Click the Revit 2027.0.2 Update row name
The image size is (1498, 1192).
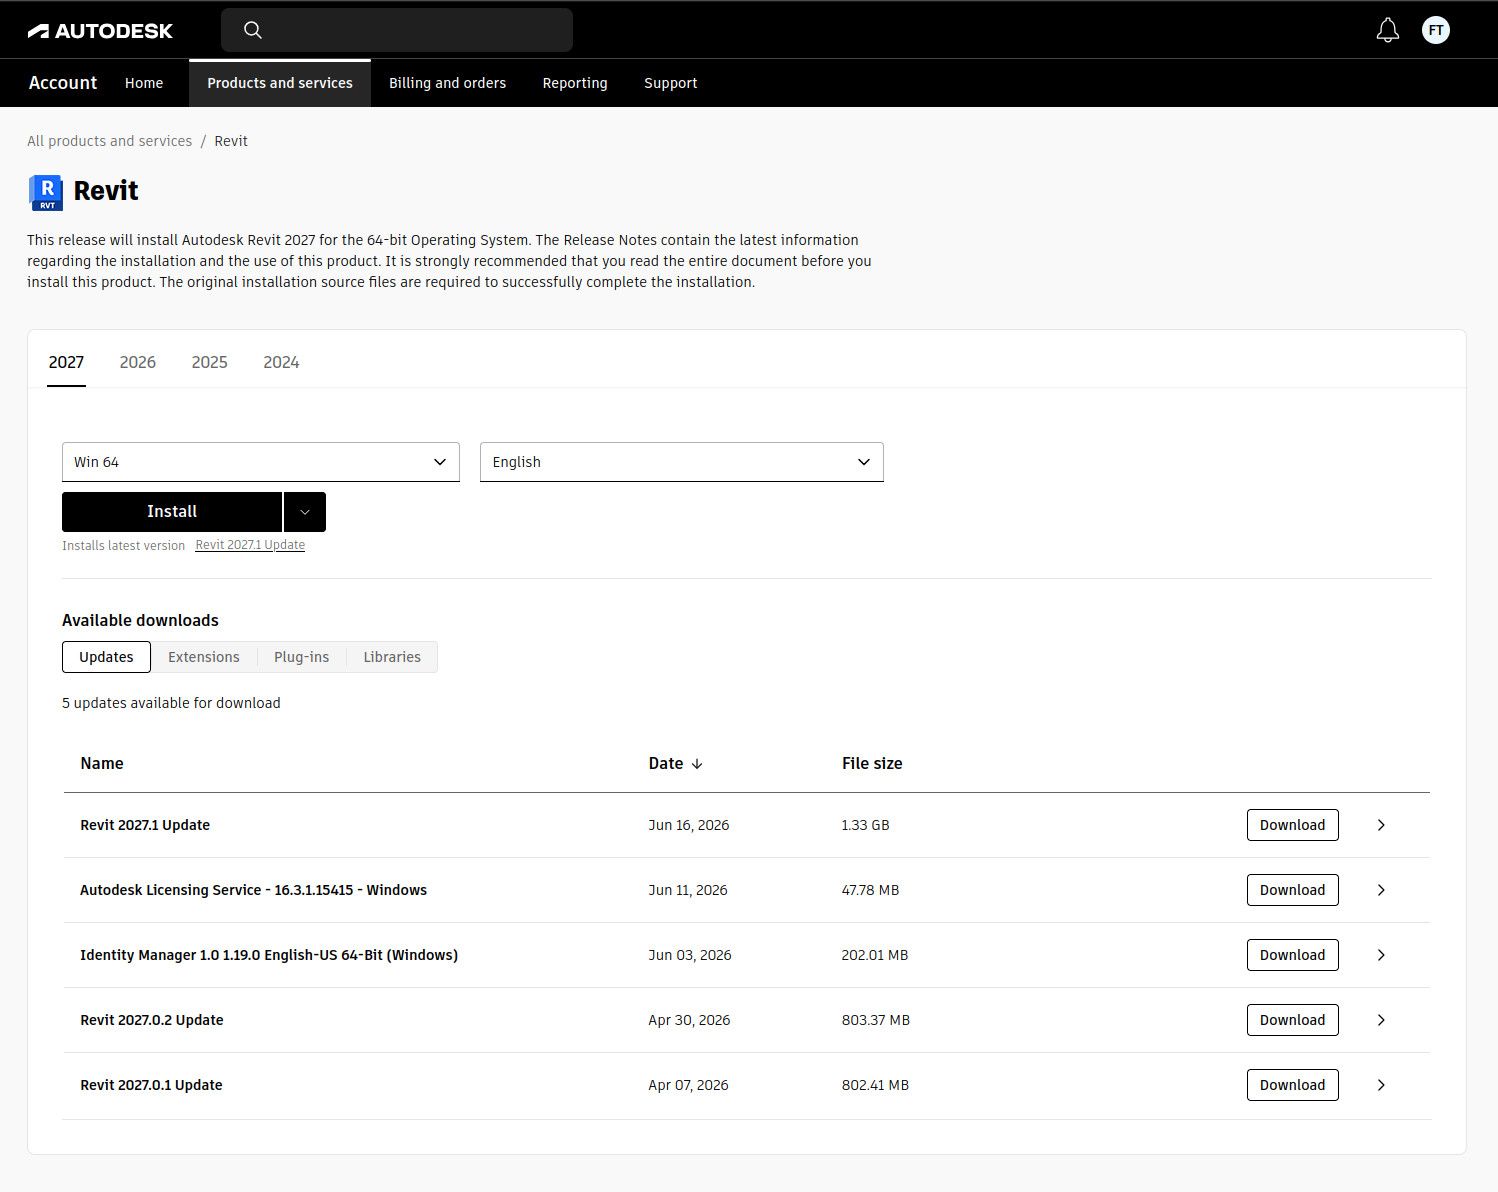click(152, 1020)
